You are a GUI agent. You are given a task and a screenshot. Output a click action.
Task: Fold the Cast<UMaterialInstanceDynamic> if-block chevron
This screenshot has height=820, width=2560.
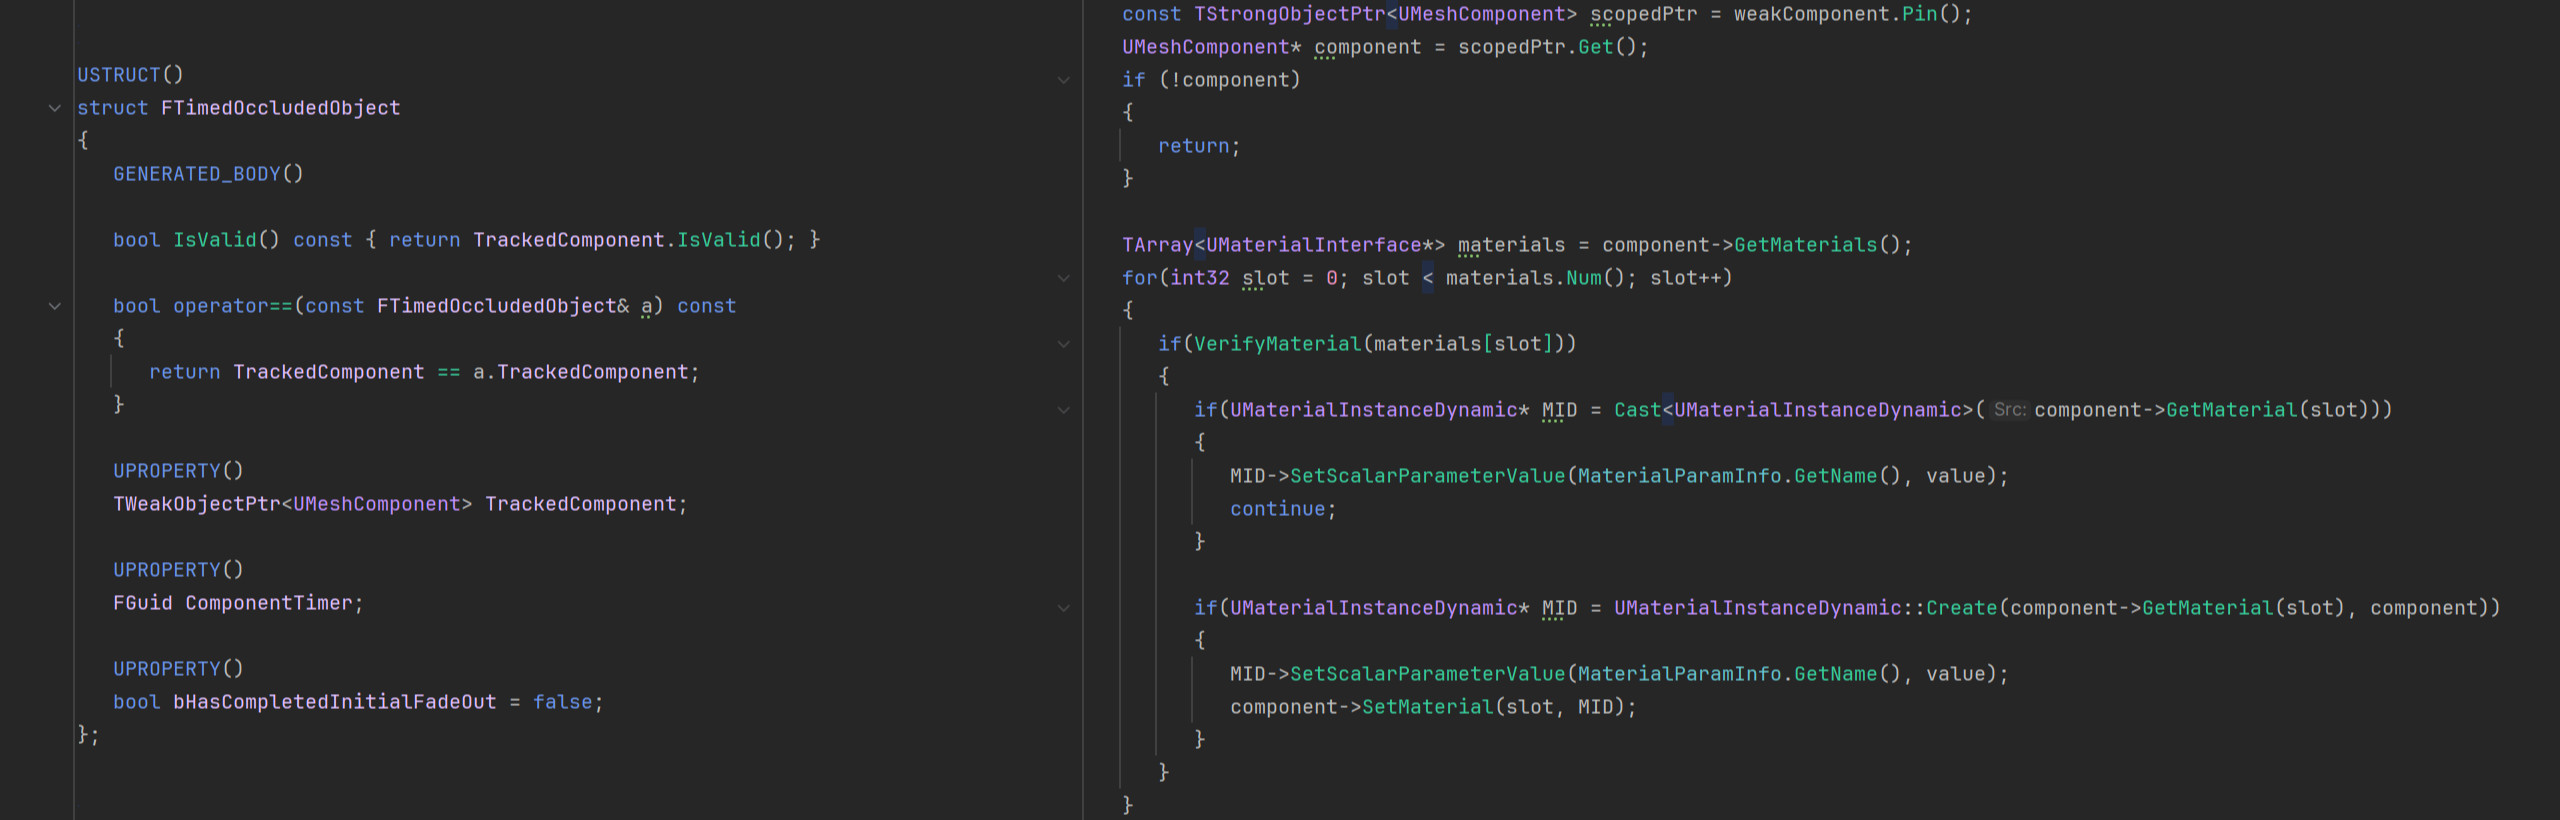[1063, 410]
